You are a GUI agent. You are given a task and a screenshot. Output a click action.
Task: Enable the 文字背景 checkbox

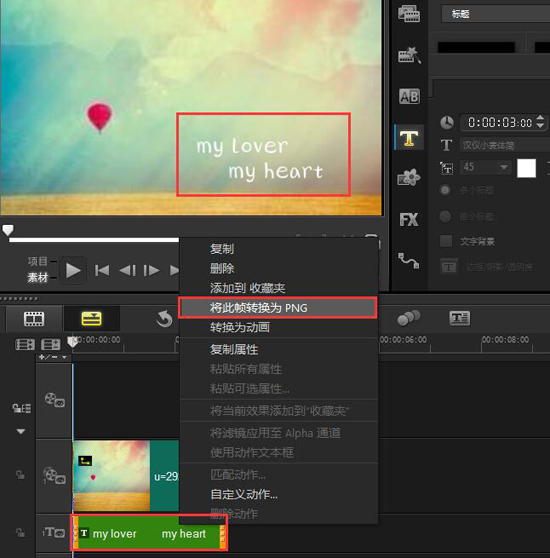446,241
